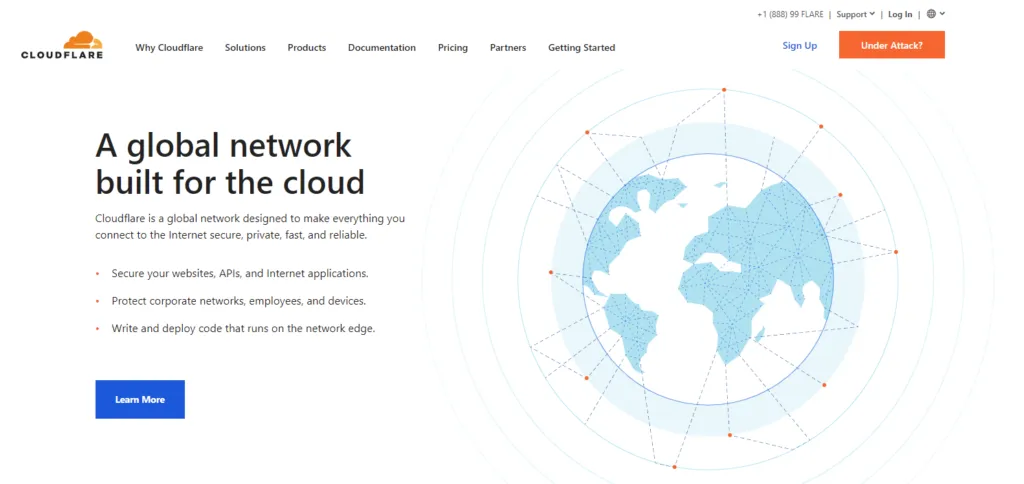Open Getting Started menu
Image resolution: width=1024 pixels, height=484 pixels.
coord(581,48)
